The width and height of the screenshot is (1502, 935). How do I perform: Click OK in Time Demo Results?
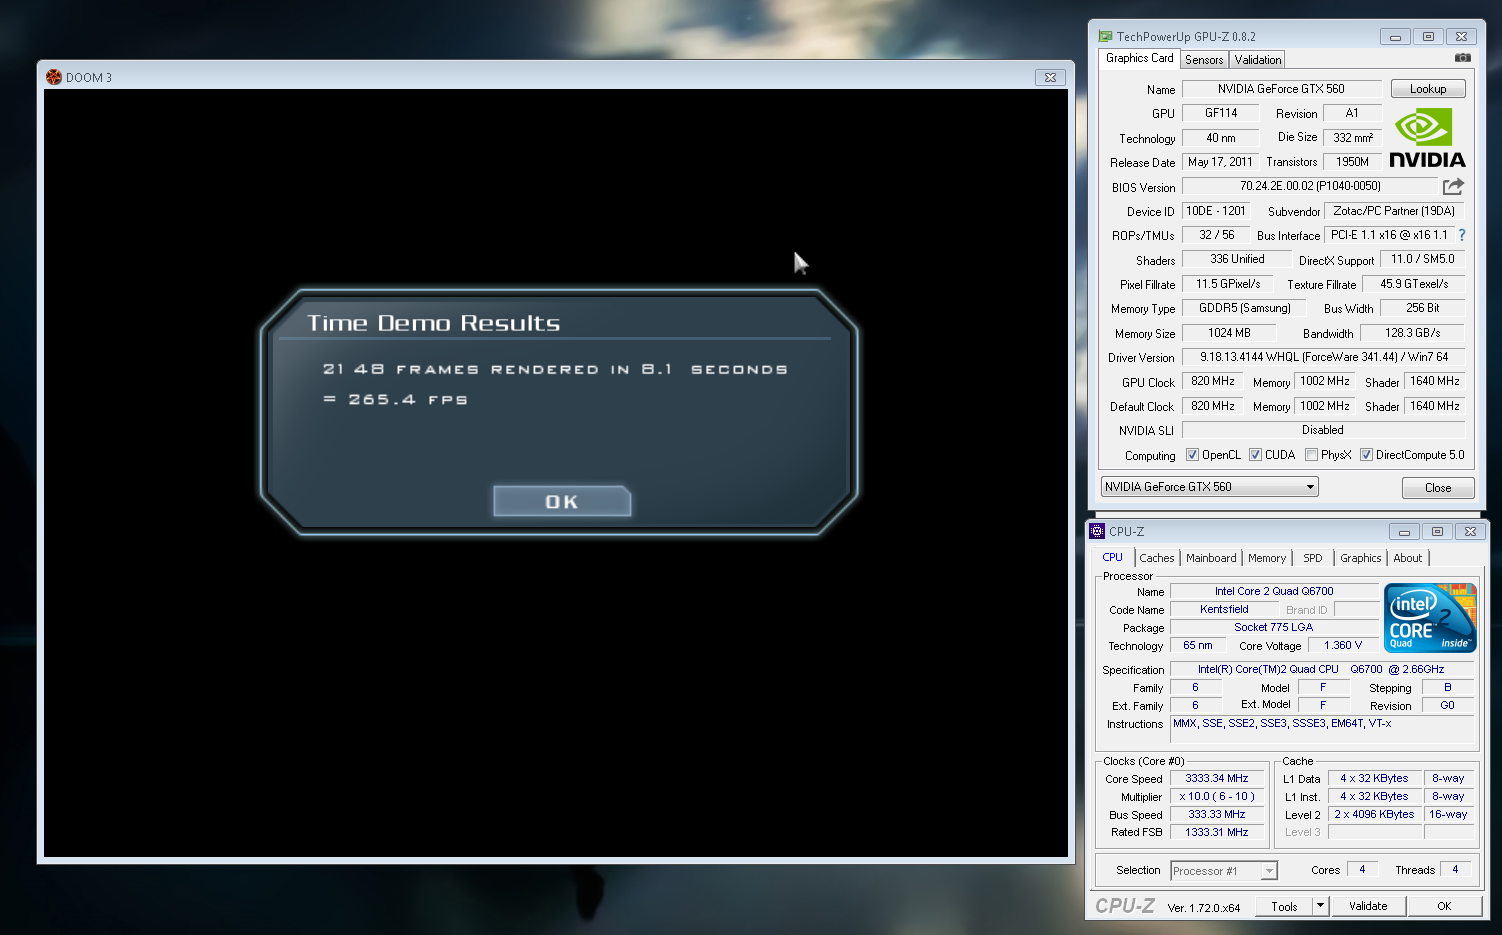(x=562, y=501)
